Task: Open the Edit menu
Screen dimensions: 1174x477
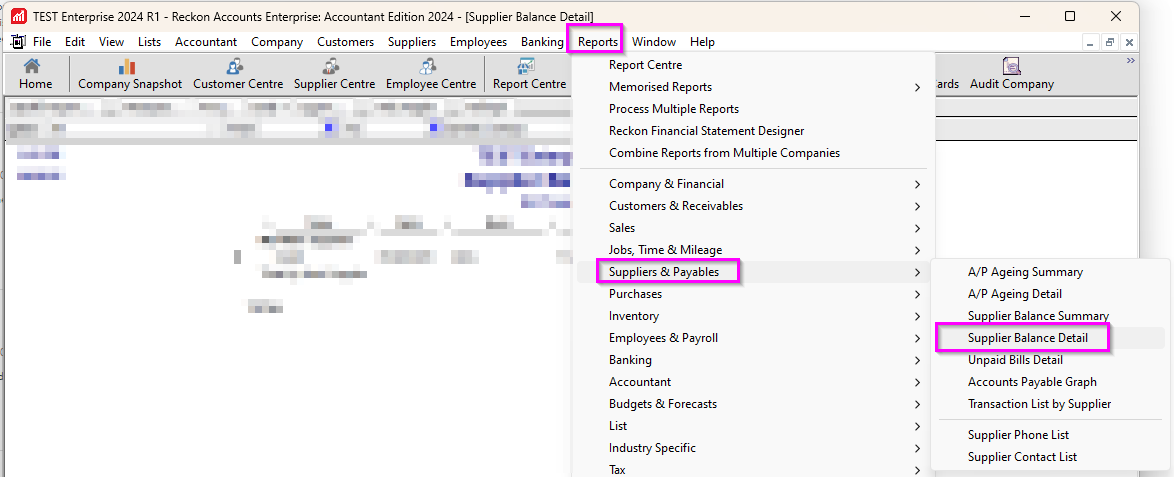Action: [x=75, y=42]
